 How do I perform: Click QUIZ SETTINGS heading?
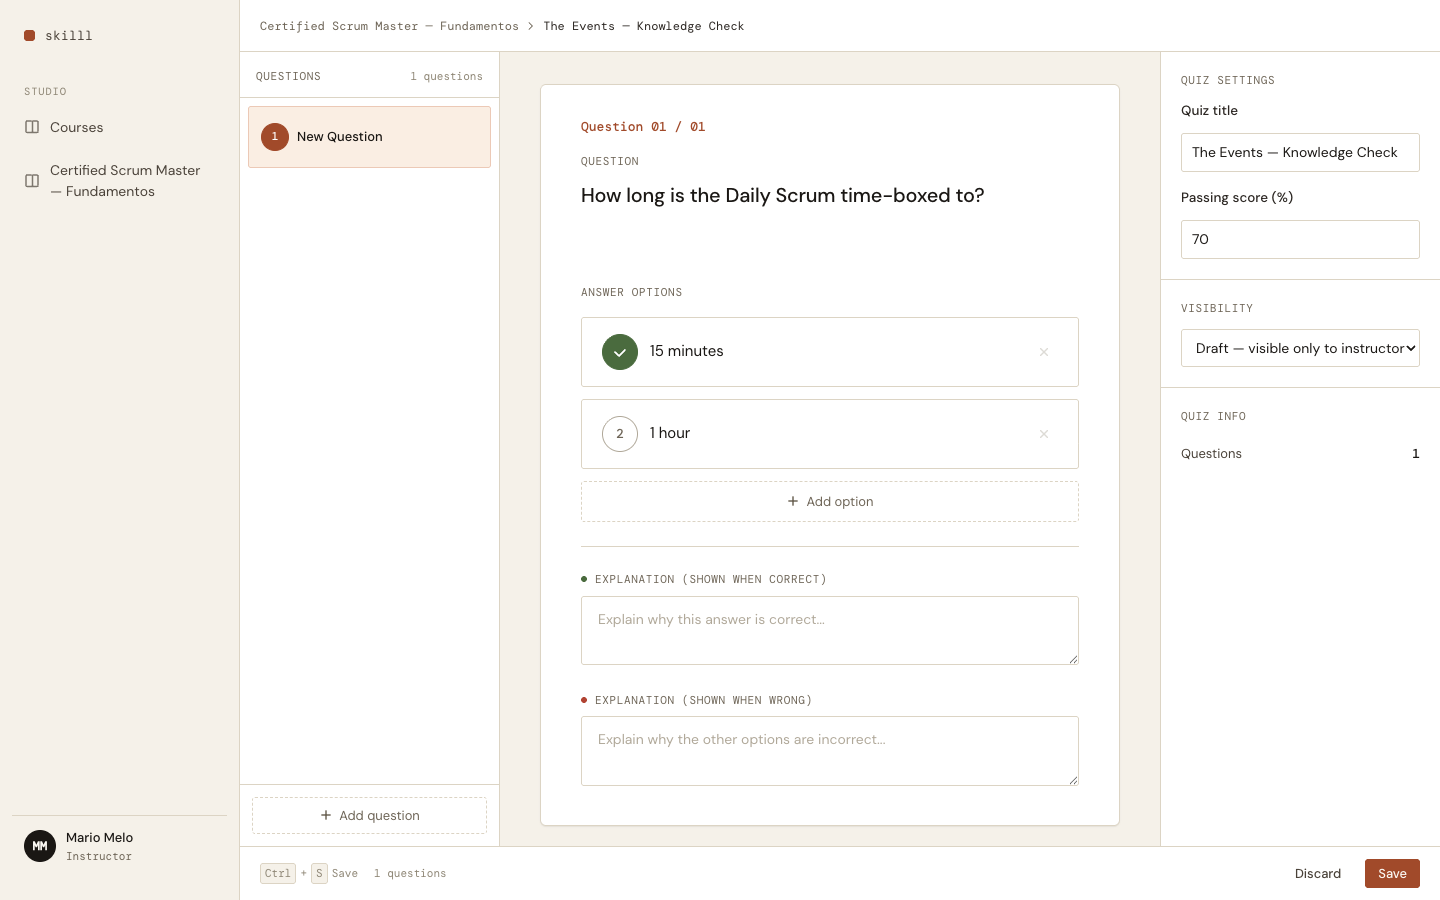(1227, 80)
